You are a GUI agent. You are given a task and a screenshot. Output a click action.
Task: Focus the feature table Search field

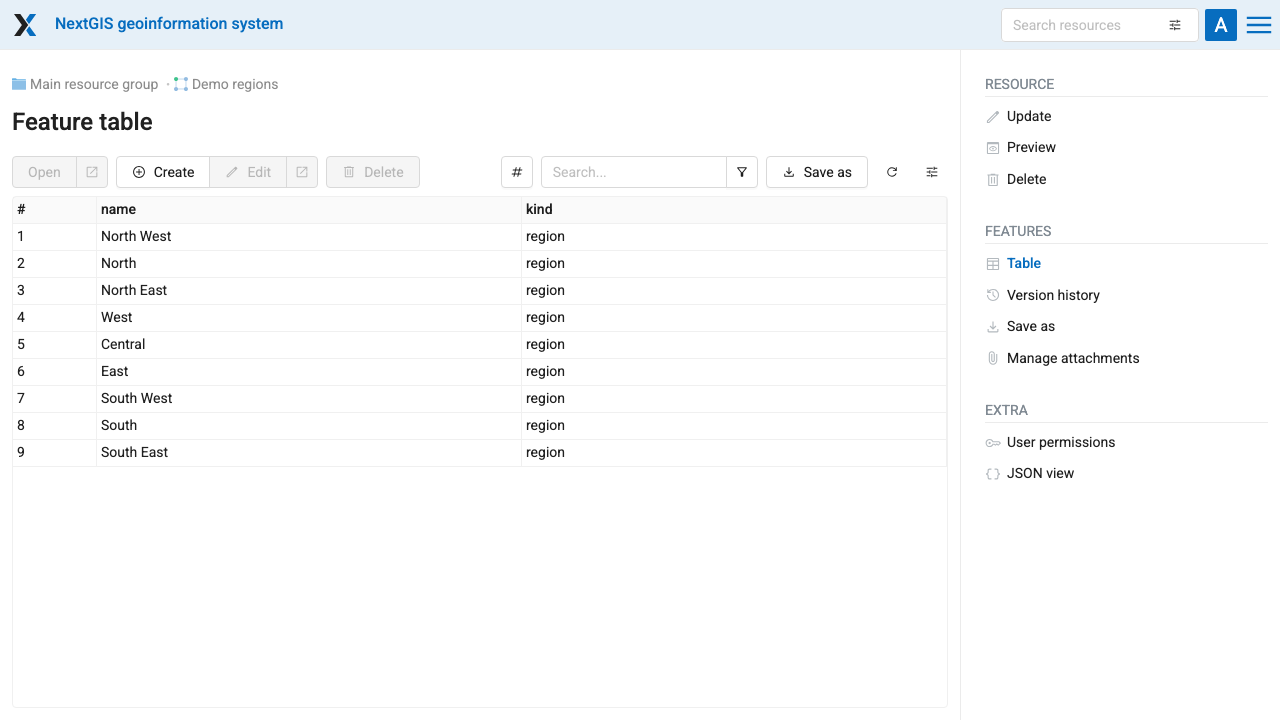coord(634,172)
